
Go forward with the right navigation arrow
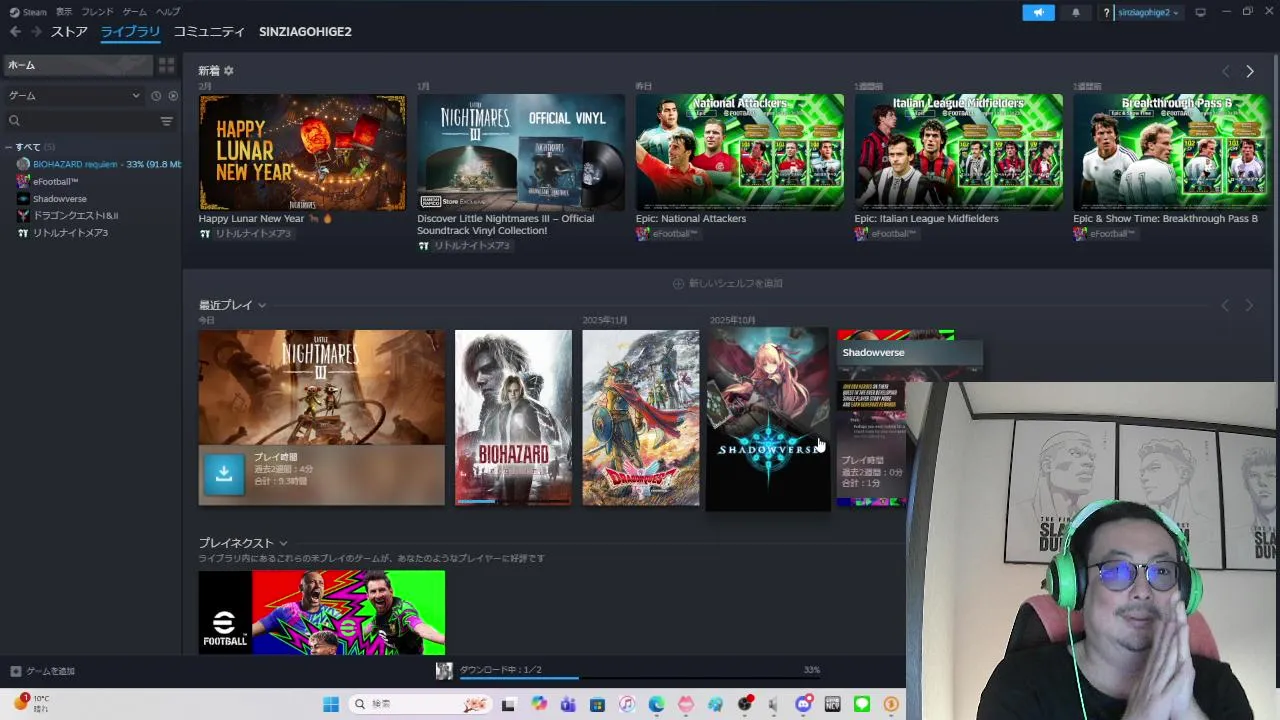(36, 32)
